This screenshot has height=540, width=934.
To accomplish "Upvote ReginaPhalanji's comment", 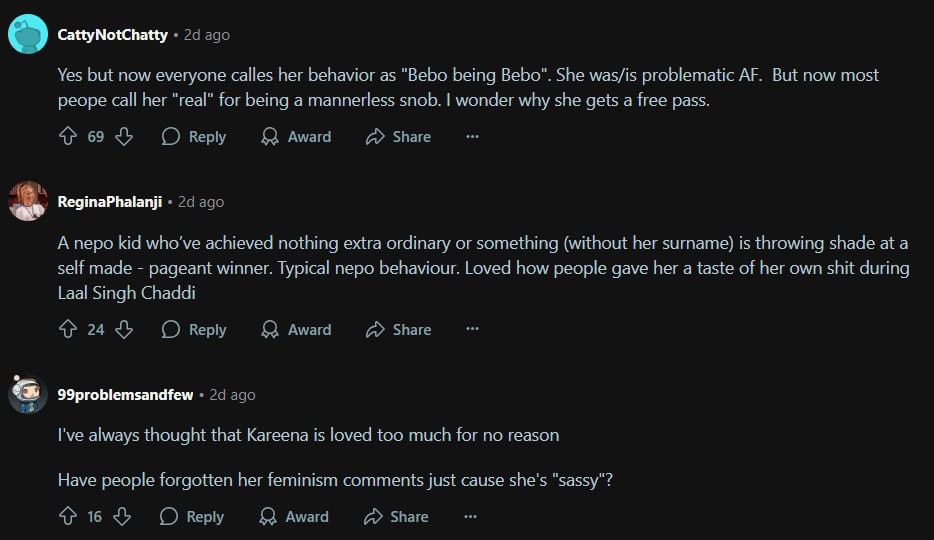I will [68, 329].
